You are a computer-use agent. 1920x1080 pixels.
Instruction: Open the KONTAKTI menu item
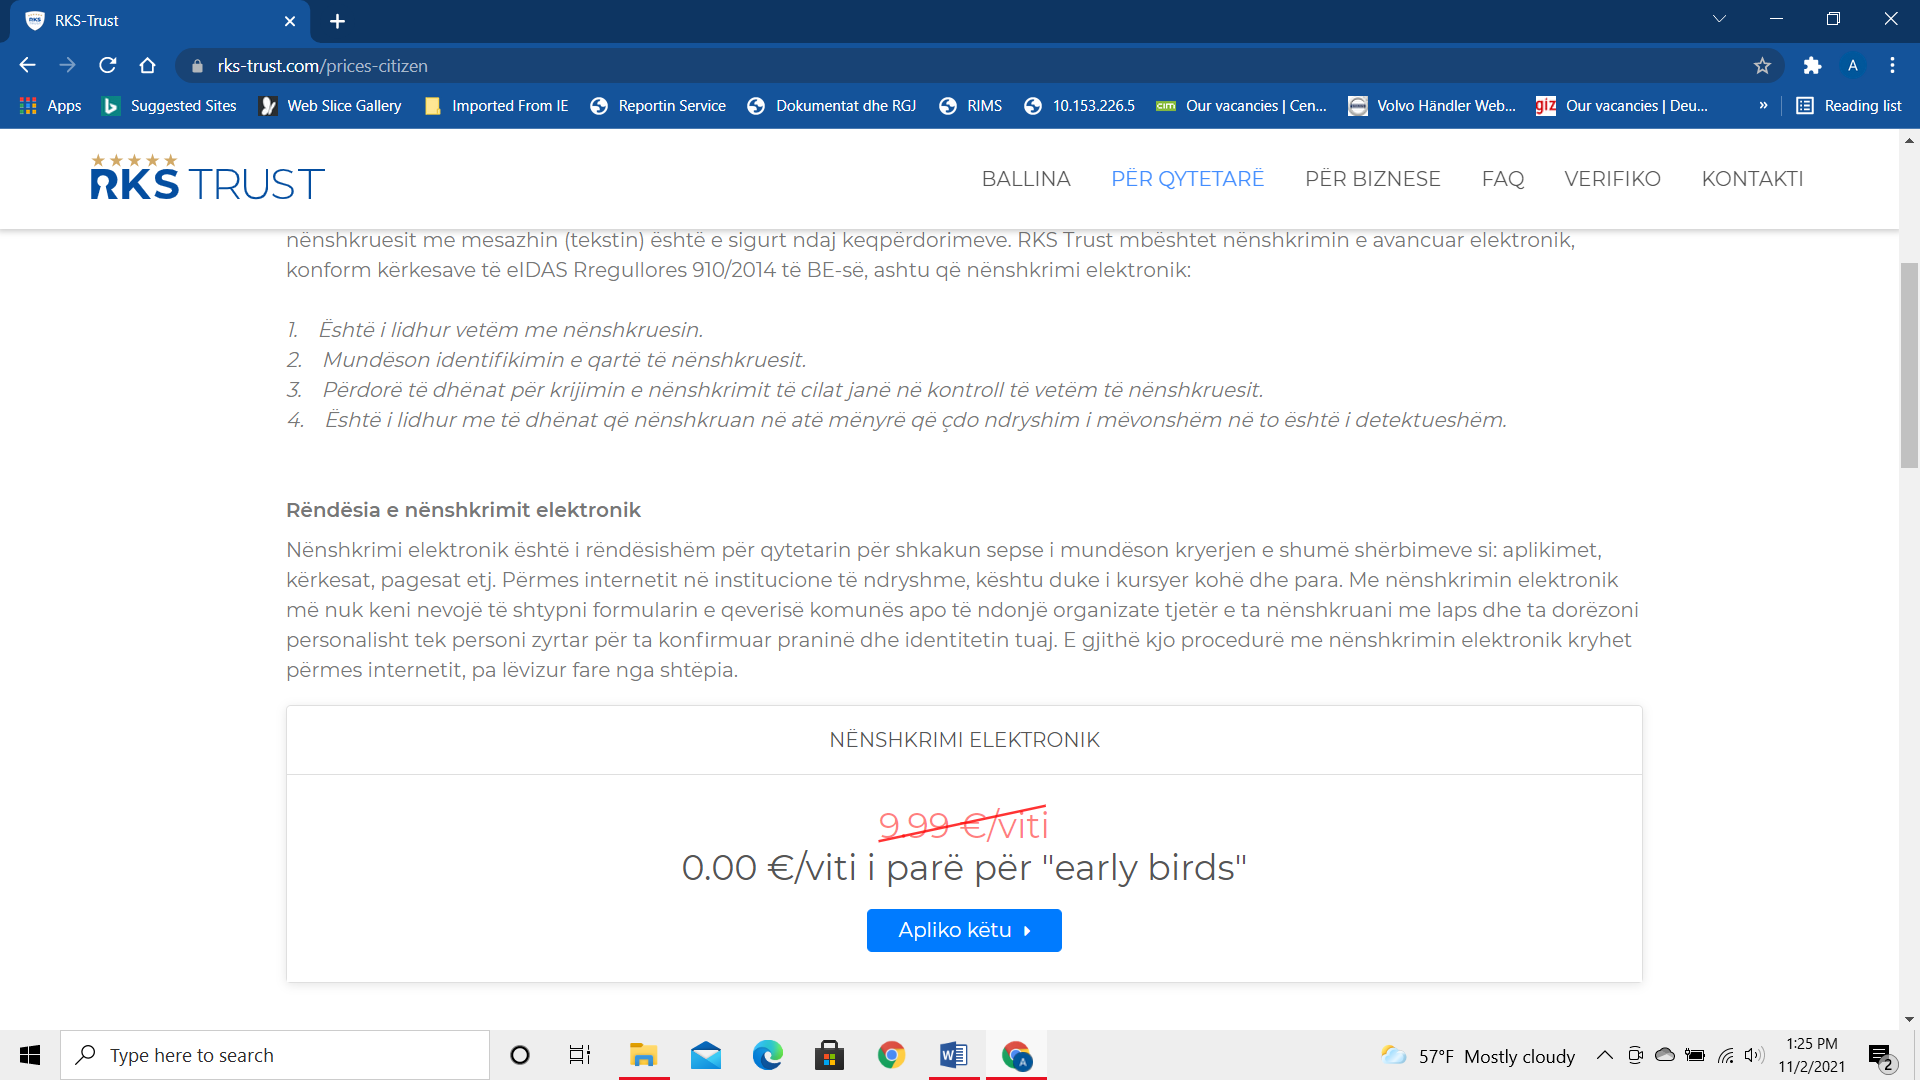tap(1752, 179)
